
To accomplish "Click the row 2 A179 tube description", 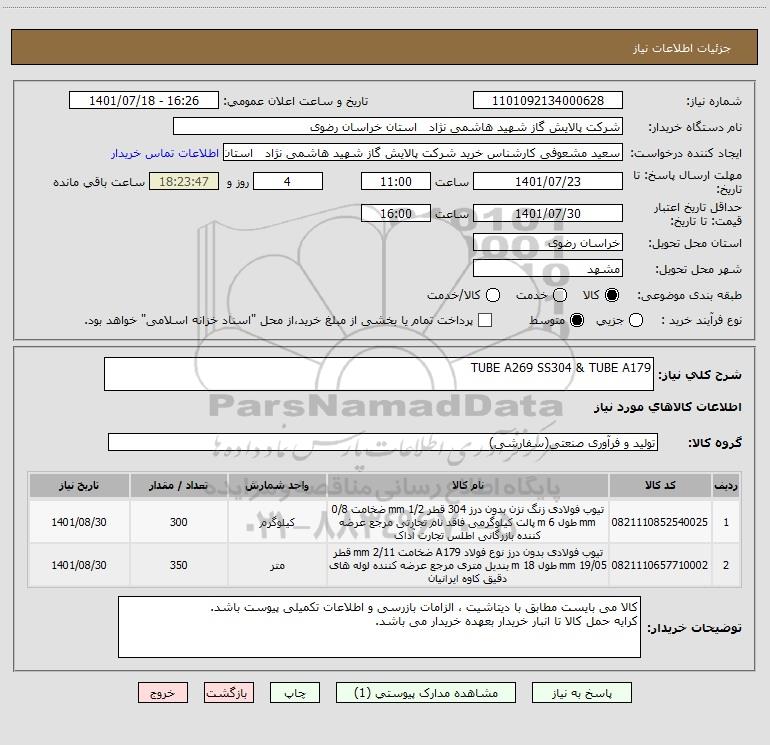I will [468, 565].
